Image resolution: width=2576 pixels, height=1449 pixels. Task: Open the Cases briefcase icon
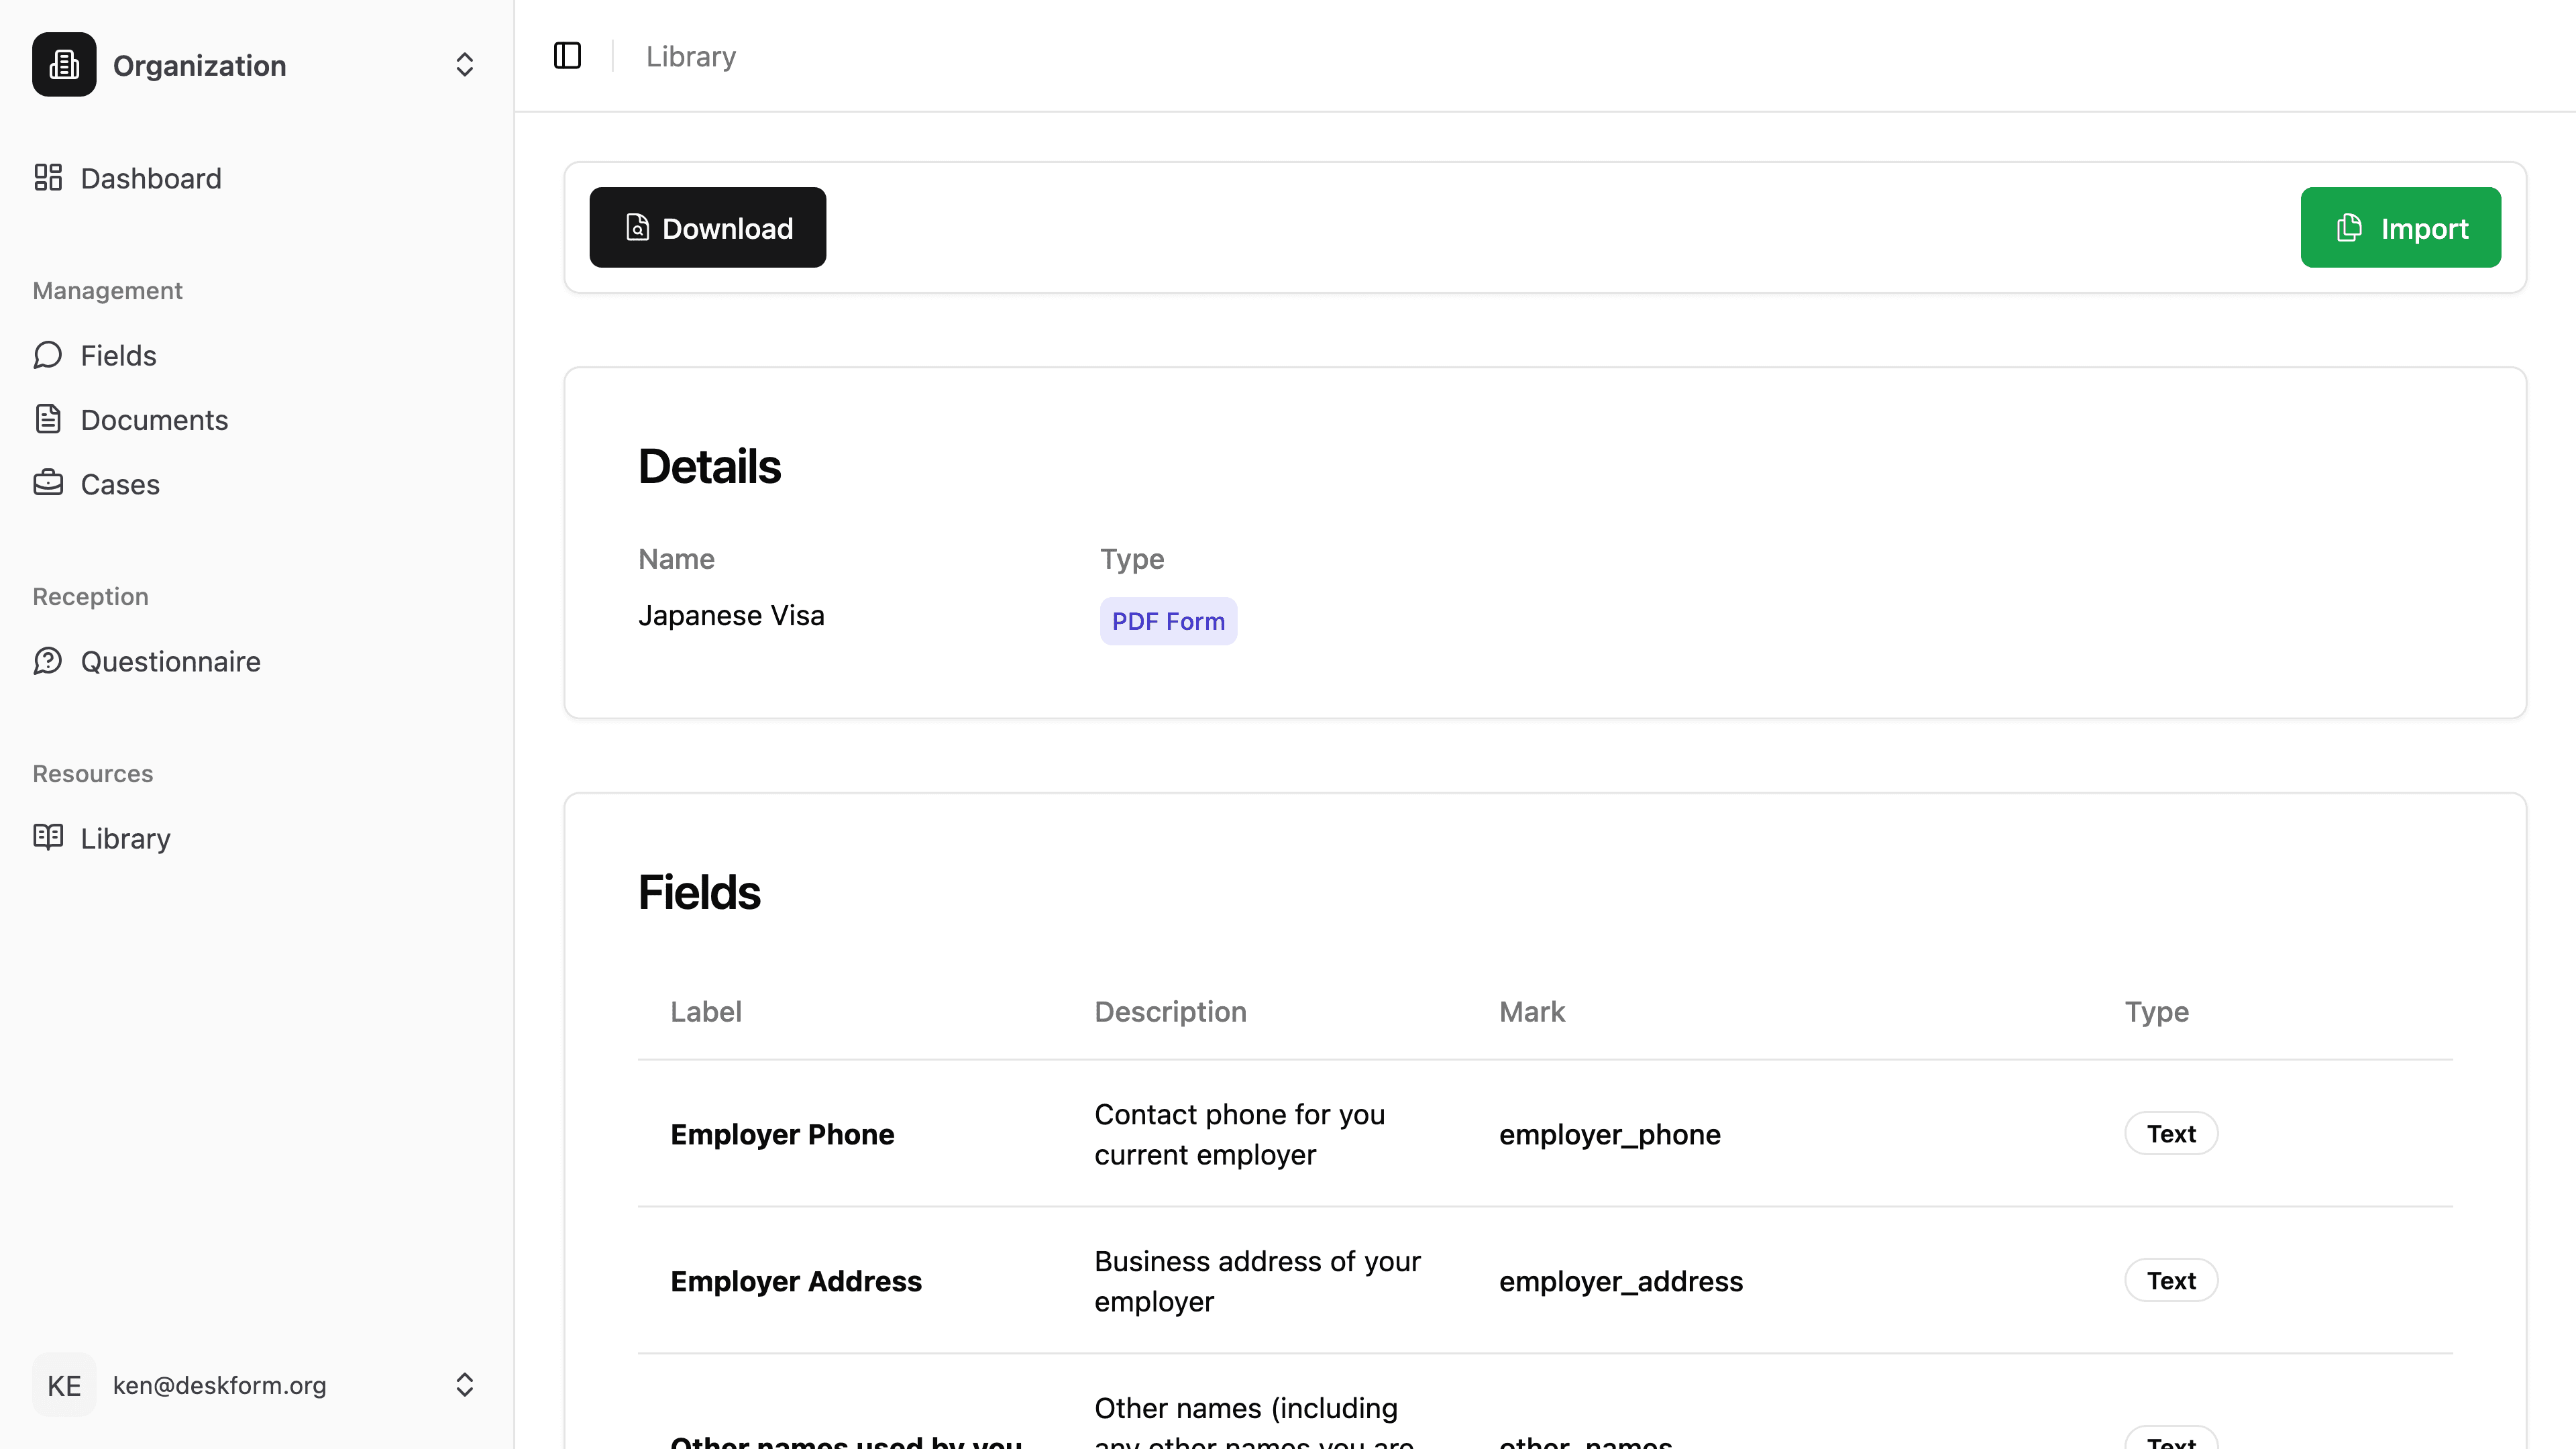click(x=48, y=483)
